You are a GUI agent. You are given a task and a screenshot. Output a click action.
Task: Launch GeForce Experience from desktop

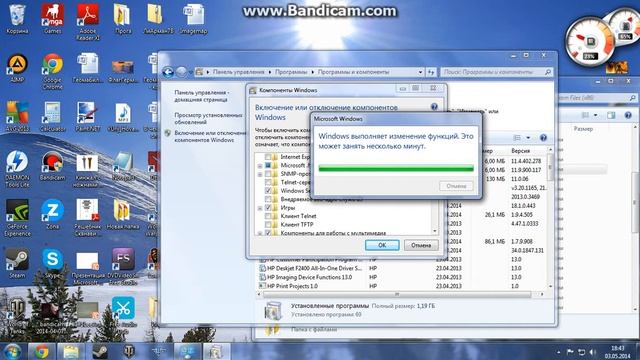click(17, 218)
